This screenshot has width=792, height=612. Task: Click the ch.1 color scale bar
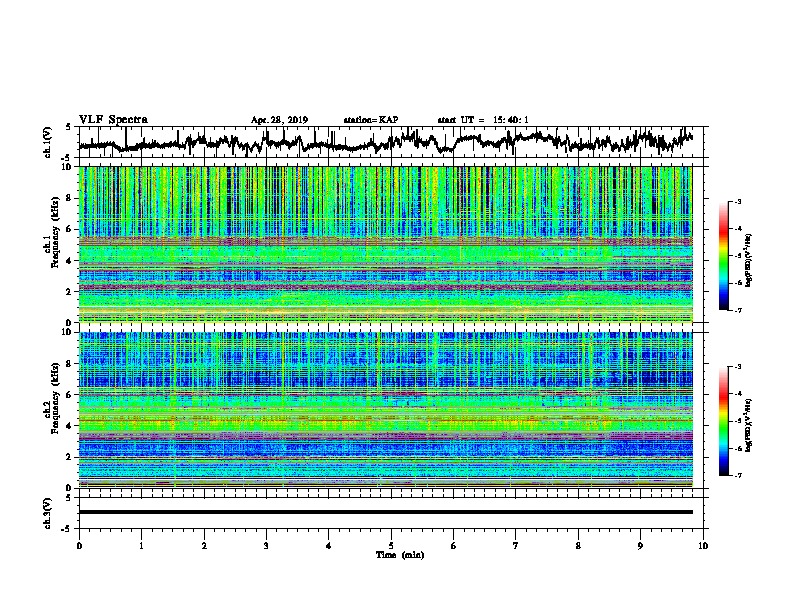(x=724, y=256)
